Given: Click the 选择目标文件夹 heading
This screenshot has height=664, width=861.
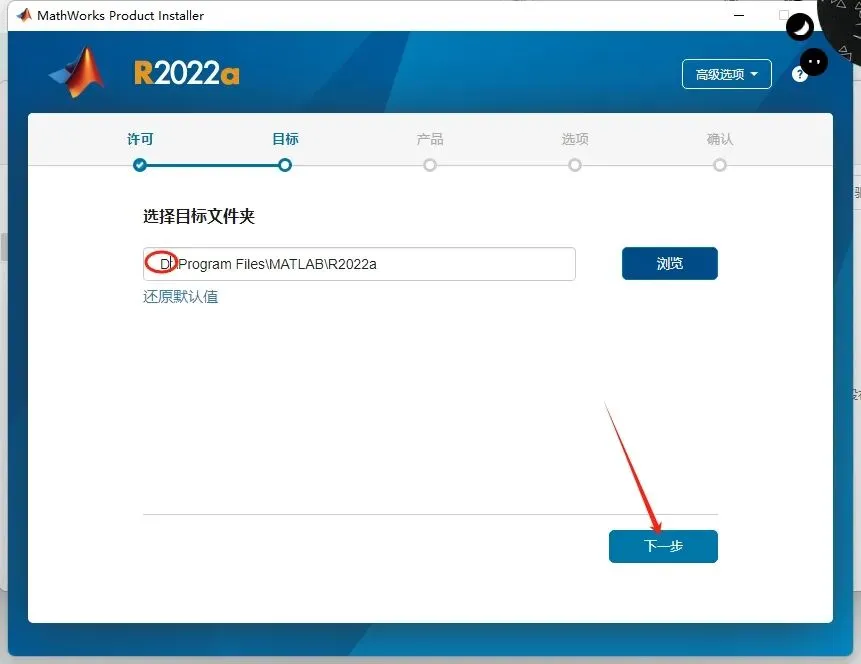Looking at the screenshot, I should pos(199,216).
